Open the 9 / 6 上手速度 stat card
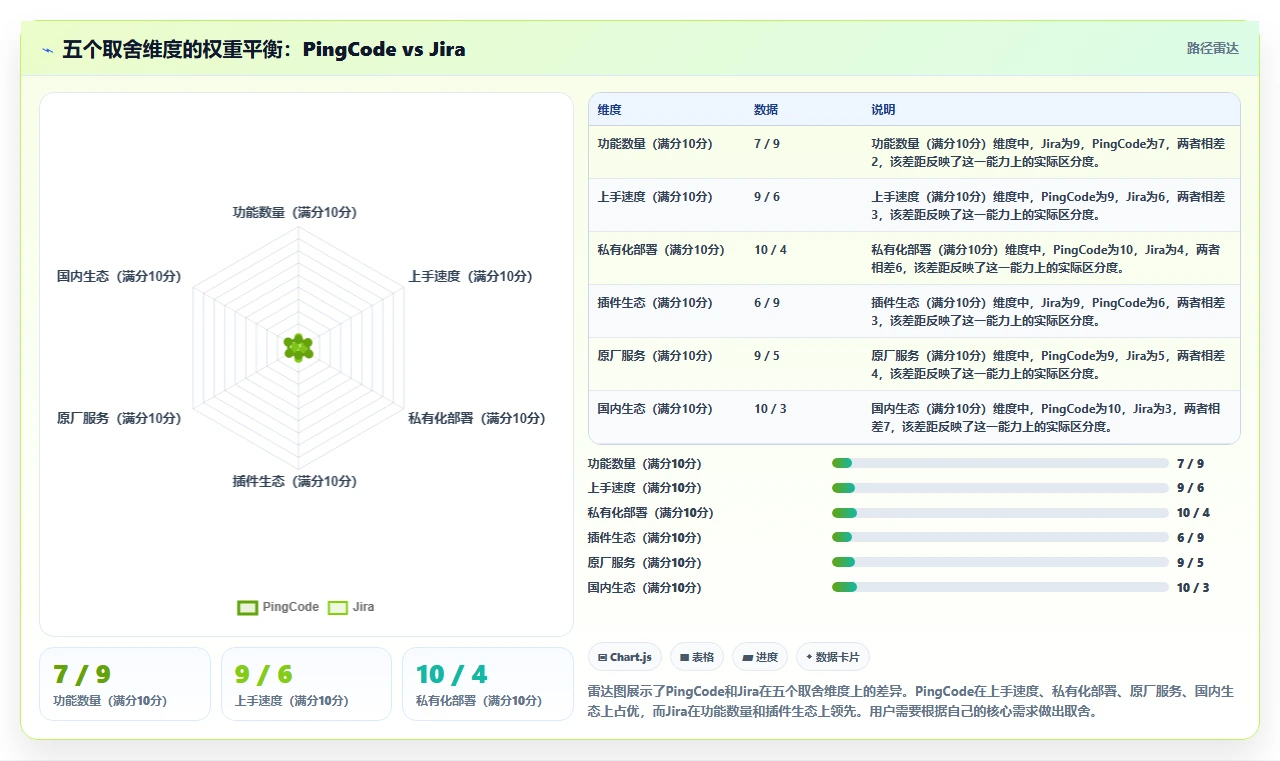The image size is (1280, 761). pos(306,684)
